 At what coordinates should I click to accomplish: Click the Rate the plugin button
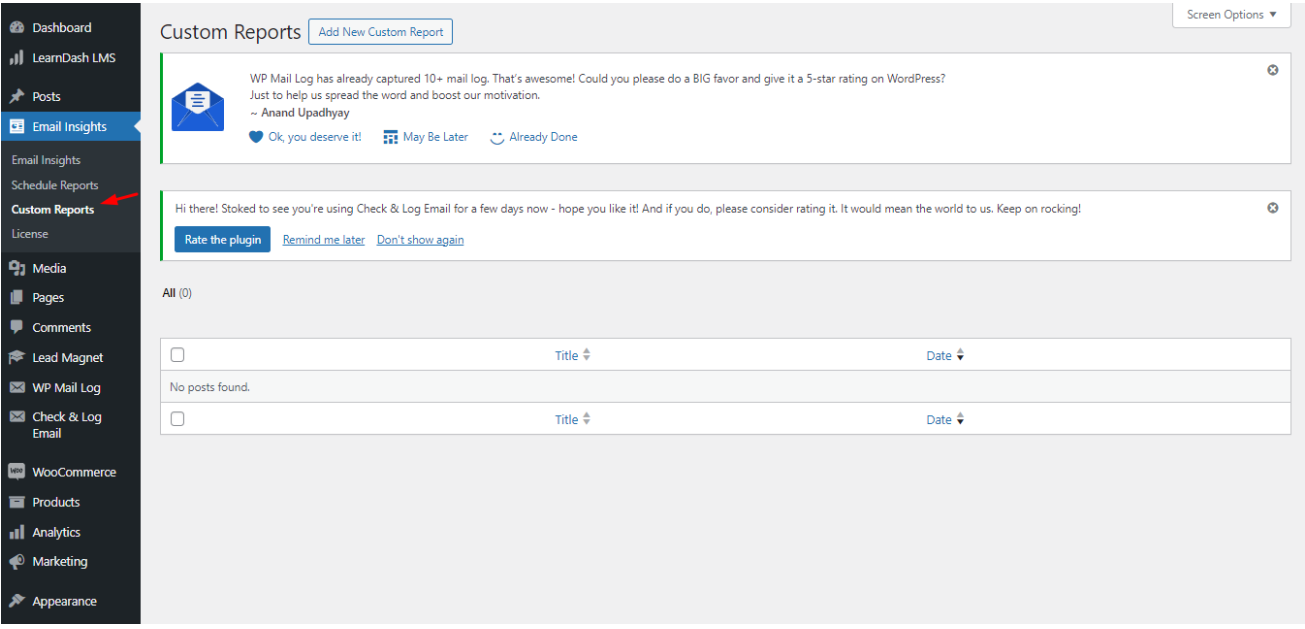tap(223, 240)
